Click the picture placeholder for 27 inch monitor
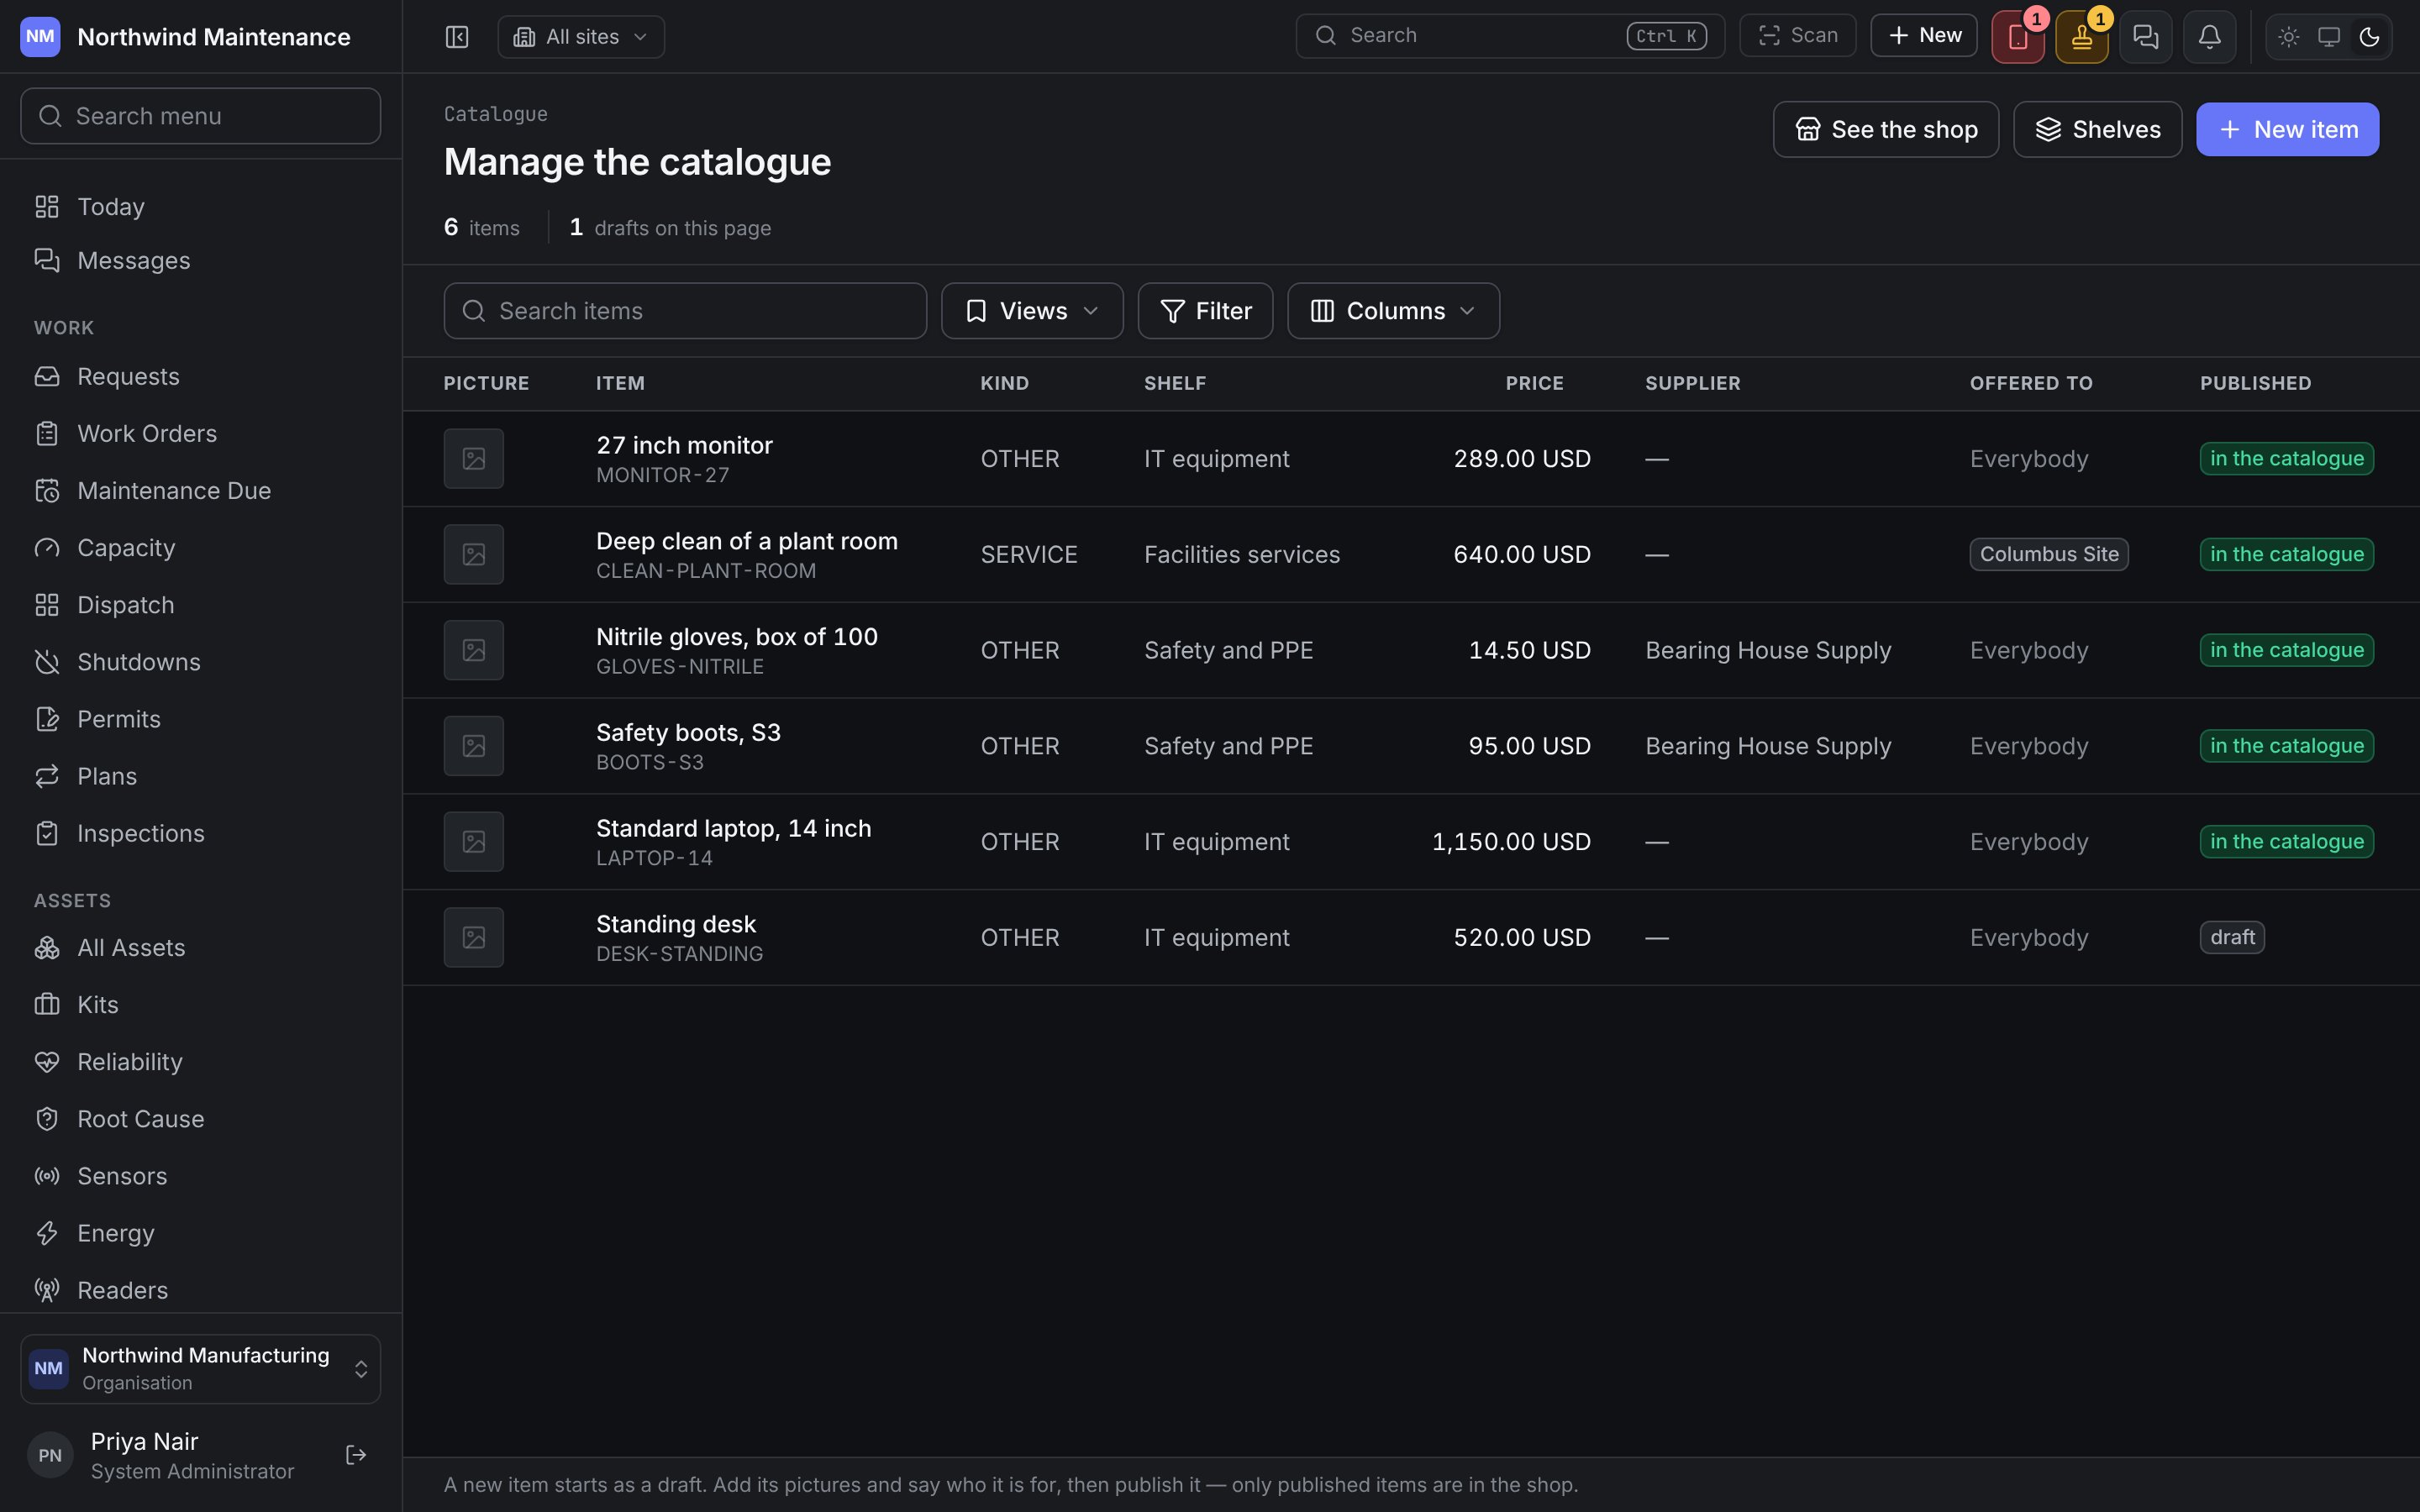The width and height of the screenshot is (2420, 1512). 474,459
